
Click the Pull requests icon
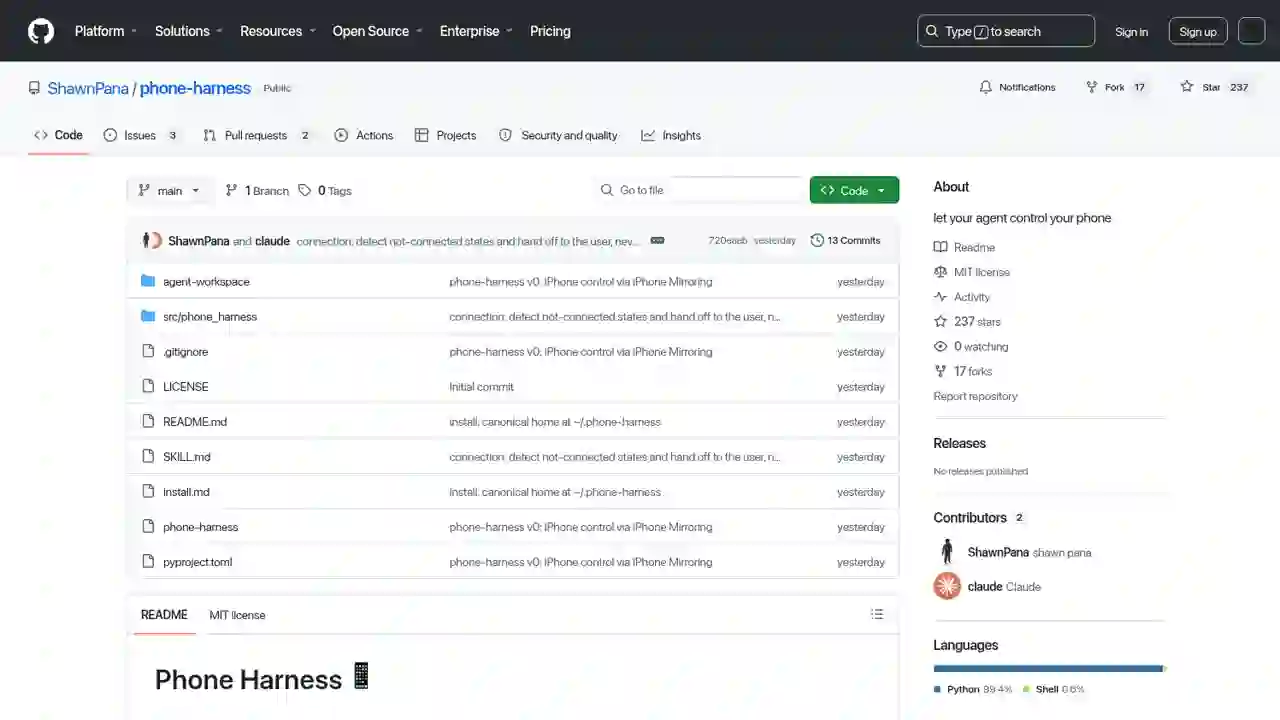[210, 135]
